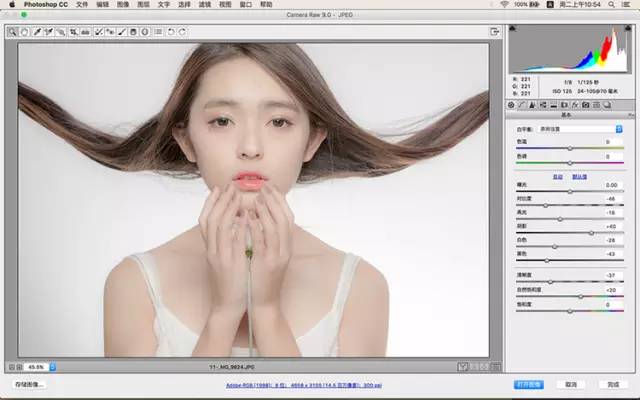This screenshot has width=640, height=400.
Task: Click the 对比度 value input field
Action: point(610,199)
